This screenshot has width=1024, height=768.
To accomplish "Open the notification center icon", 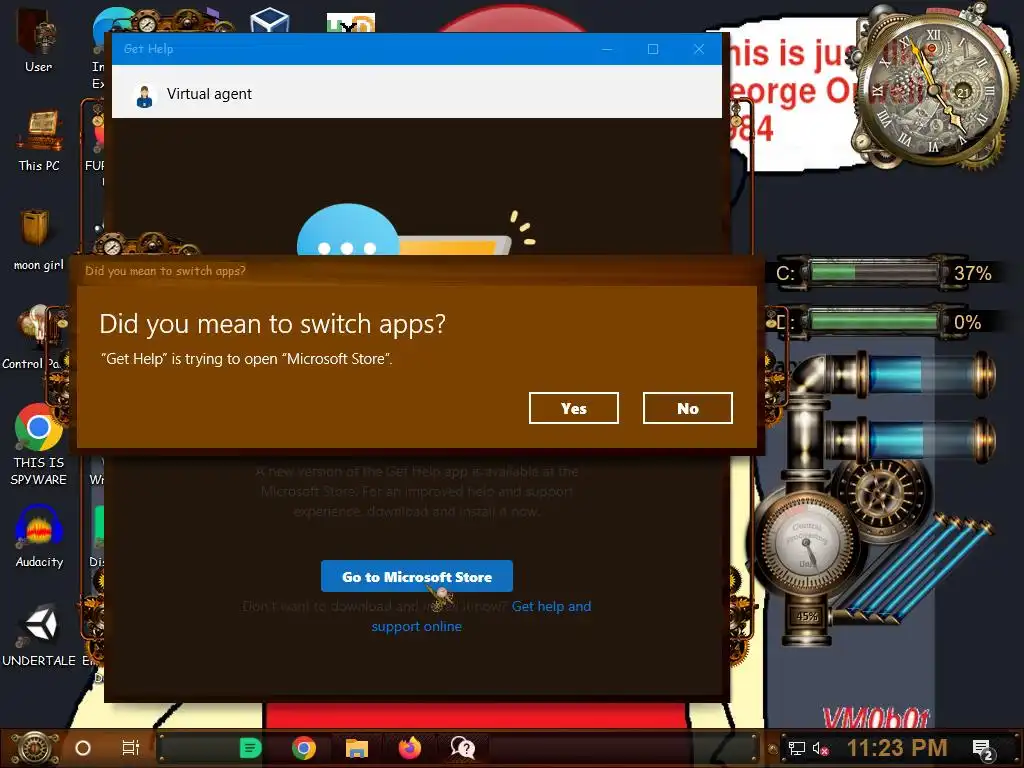I will pos(983,749).
